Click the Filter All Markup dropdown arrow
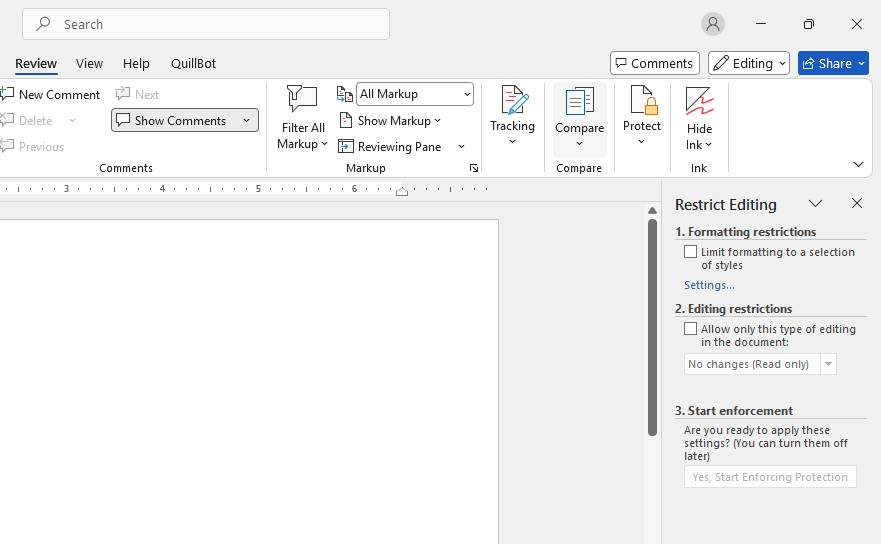The width and height of the screenshot is (881, 544). (x=324, y=144)
